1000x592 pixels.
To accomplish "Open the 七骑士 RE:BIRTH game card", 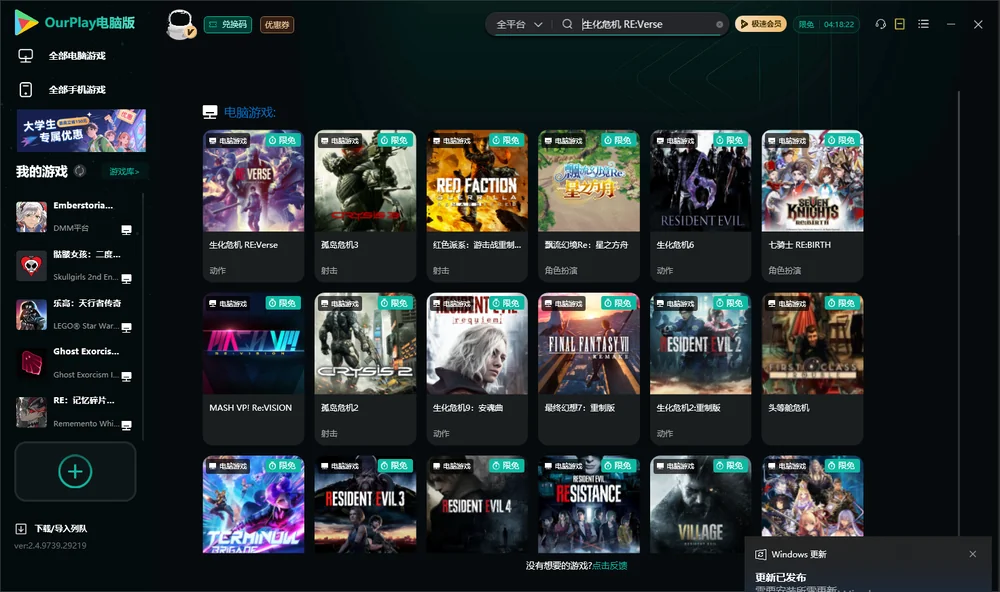I will click(812, 205).
